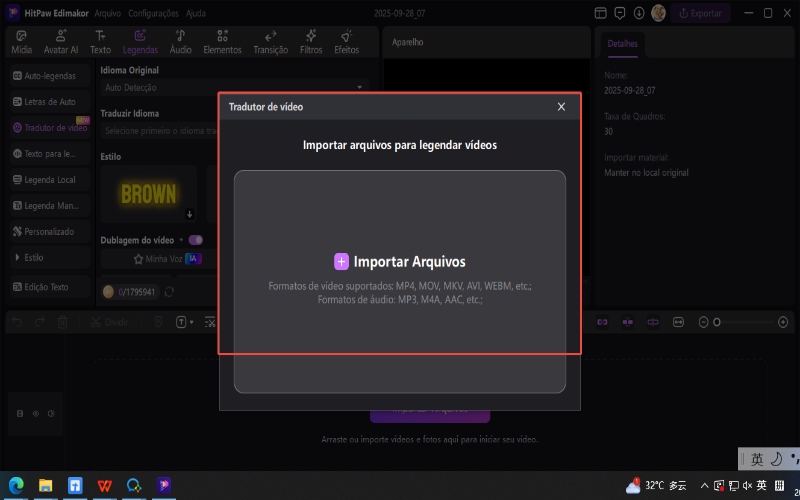The height and width of the screenshot is (500, 800).
Task: Open the Ajuda menu
Action: pos(196,13)
